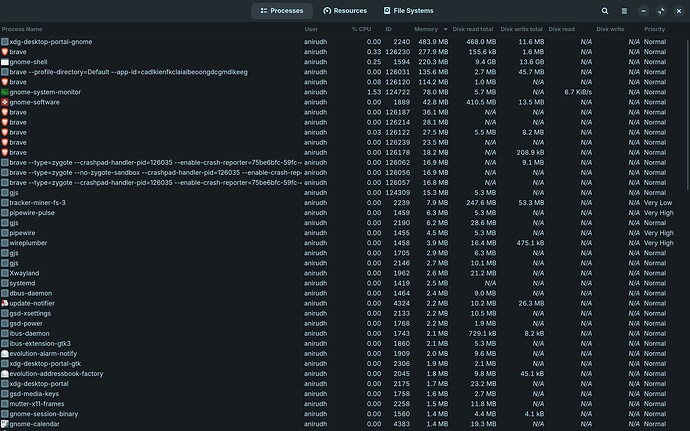Click the Xwayland process icon

pyautogui.click(x=5, y=273)
